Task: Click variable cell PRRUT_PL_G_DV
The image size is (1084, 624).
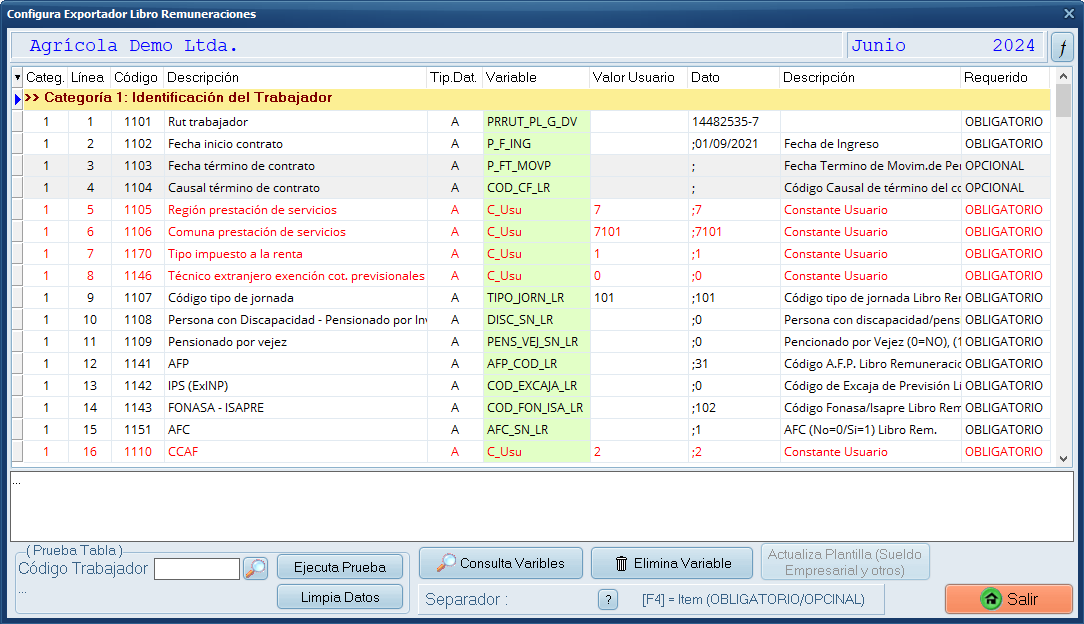Action: [x=536, y=122]
